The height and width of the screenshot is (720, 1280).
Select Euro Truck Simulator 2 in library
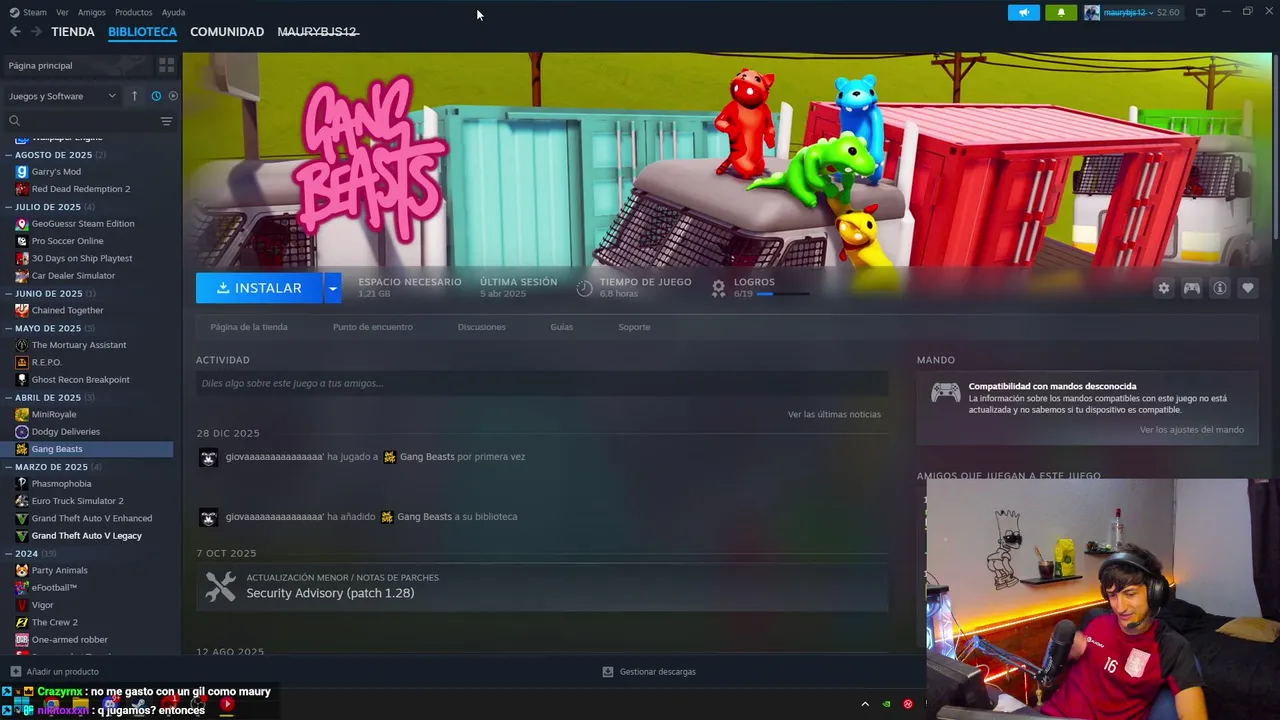click(78, 501)
